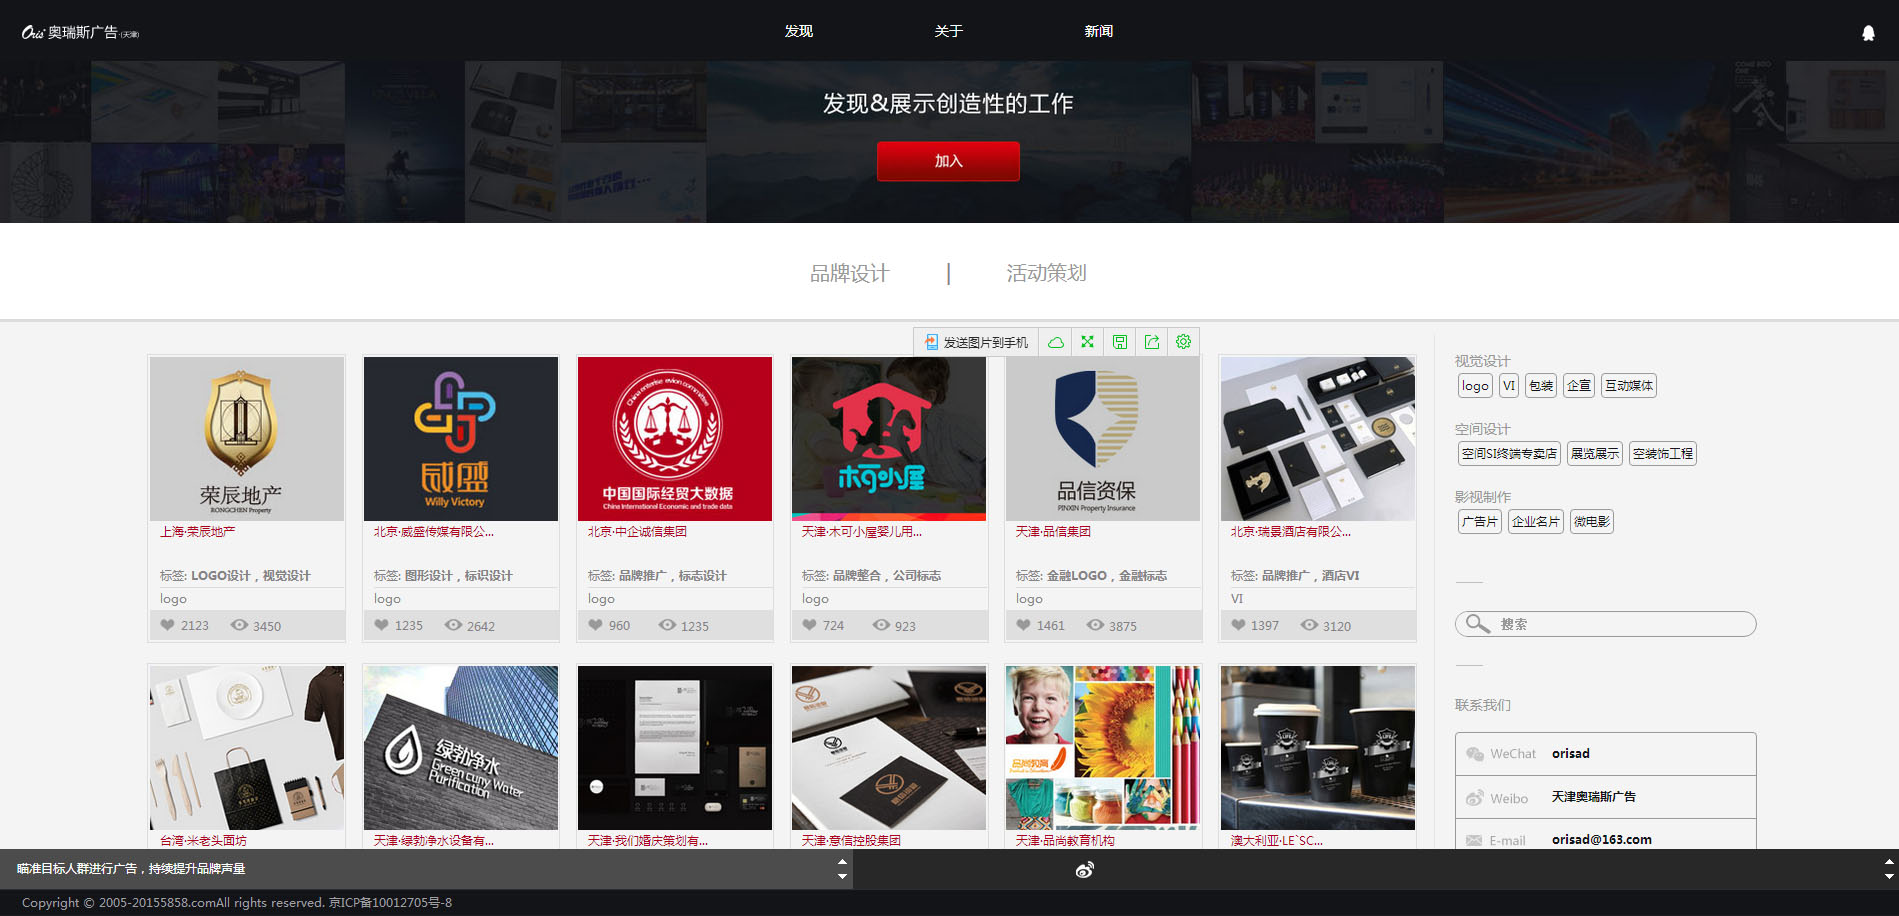Like the 北京·瑞景酒店 card heart icon
Image resolution: width=1899 pixels, height=916 pixels.
click(1238, 625)
